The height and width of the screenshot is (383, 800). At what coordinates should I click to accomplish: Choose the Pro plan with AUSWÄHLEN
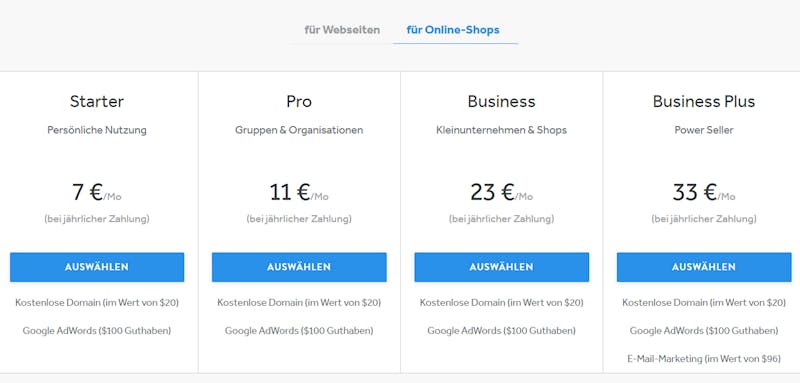(x=299, y=267)
